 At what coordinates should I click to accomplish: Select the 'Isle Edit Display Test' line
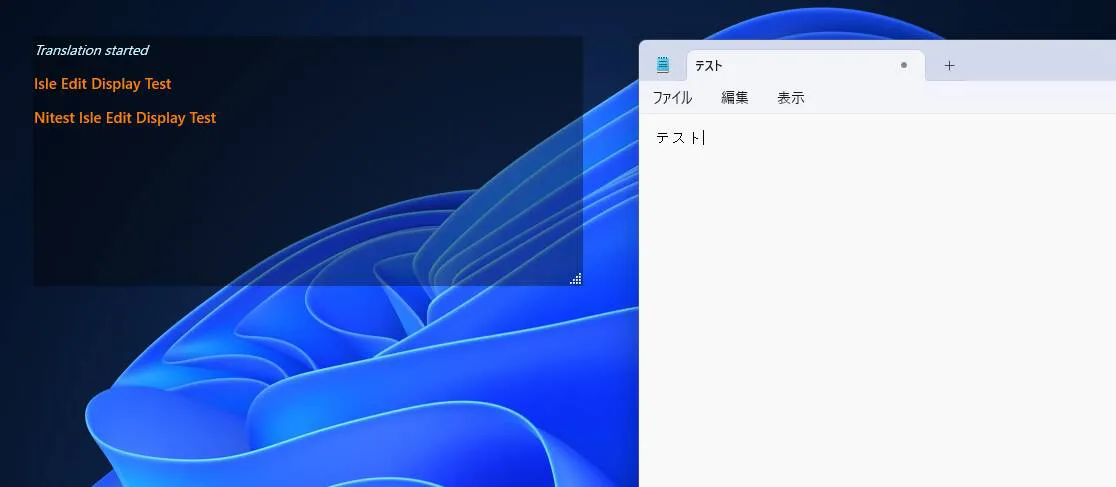pos(102,84)
